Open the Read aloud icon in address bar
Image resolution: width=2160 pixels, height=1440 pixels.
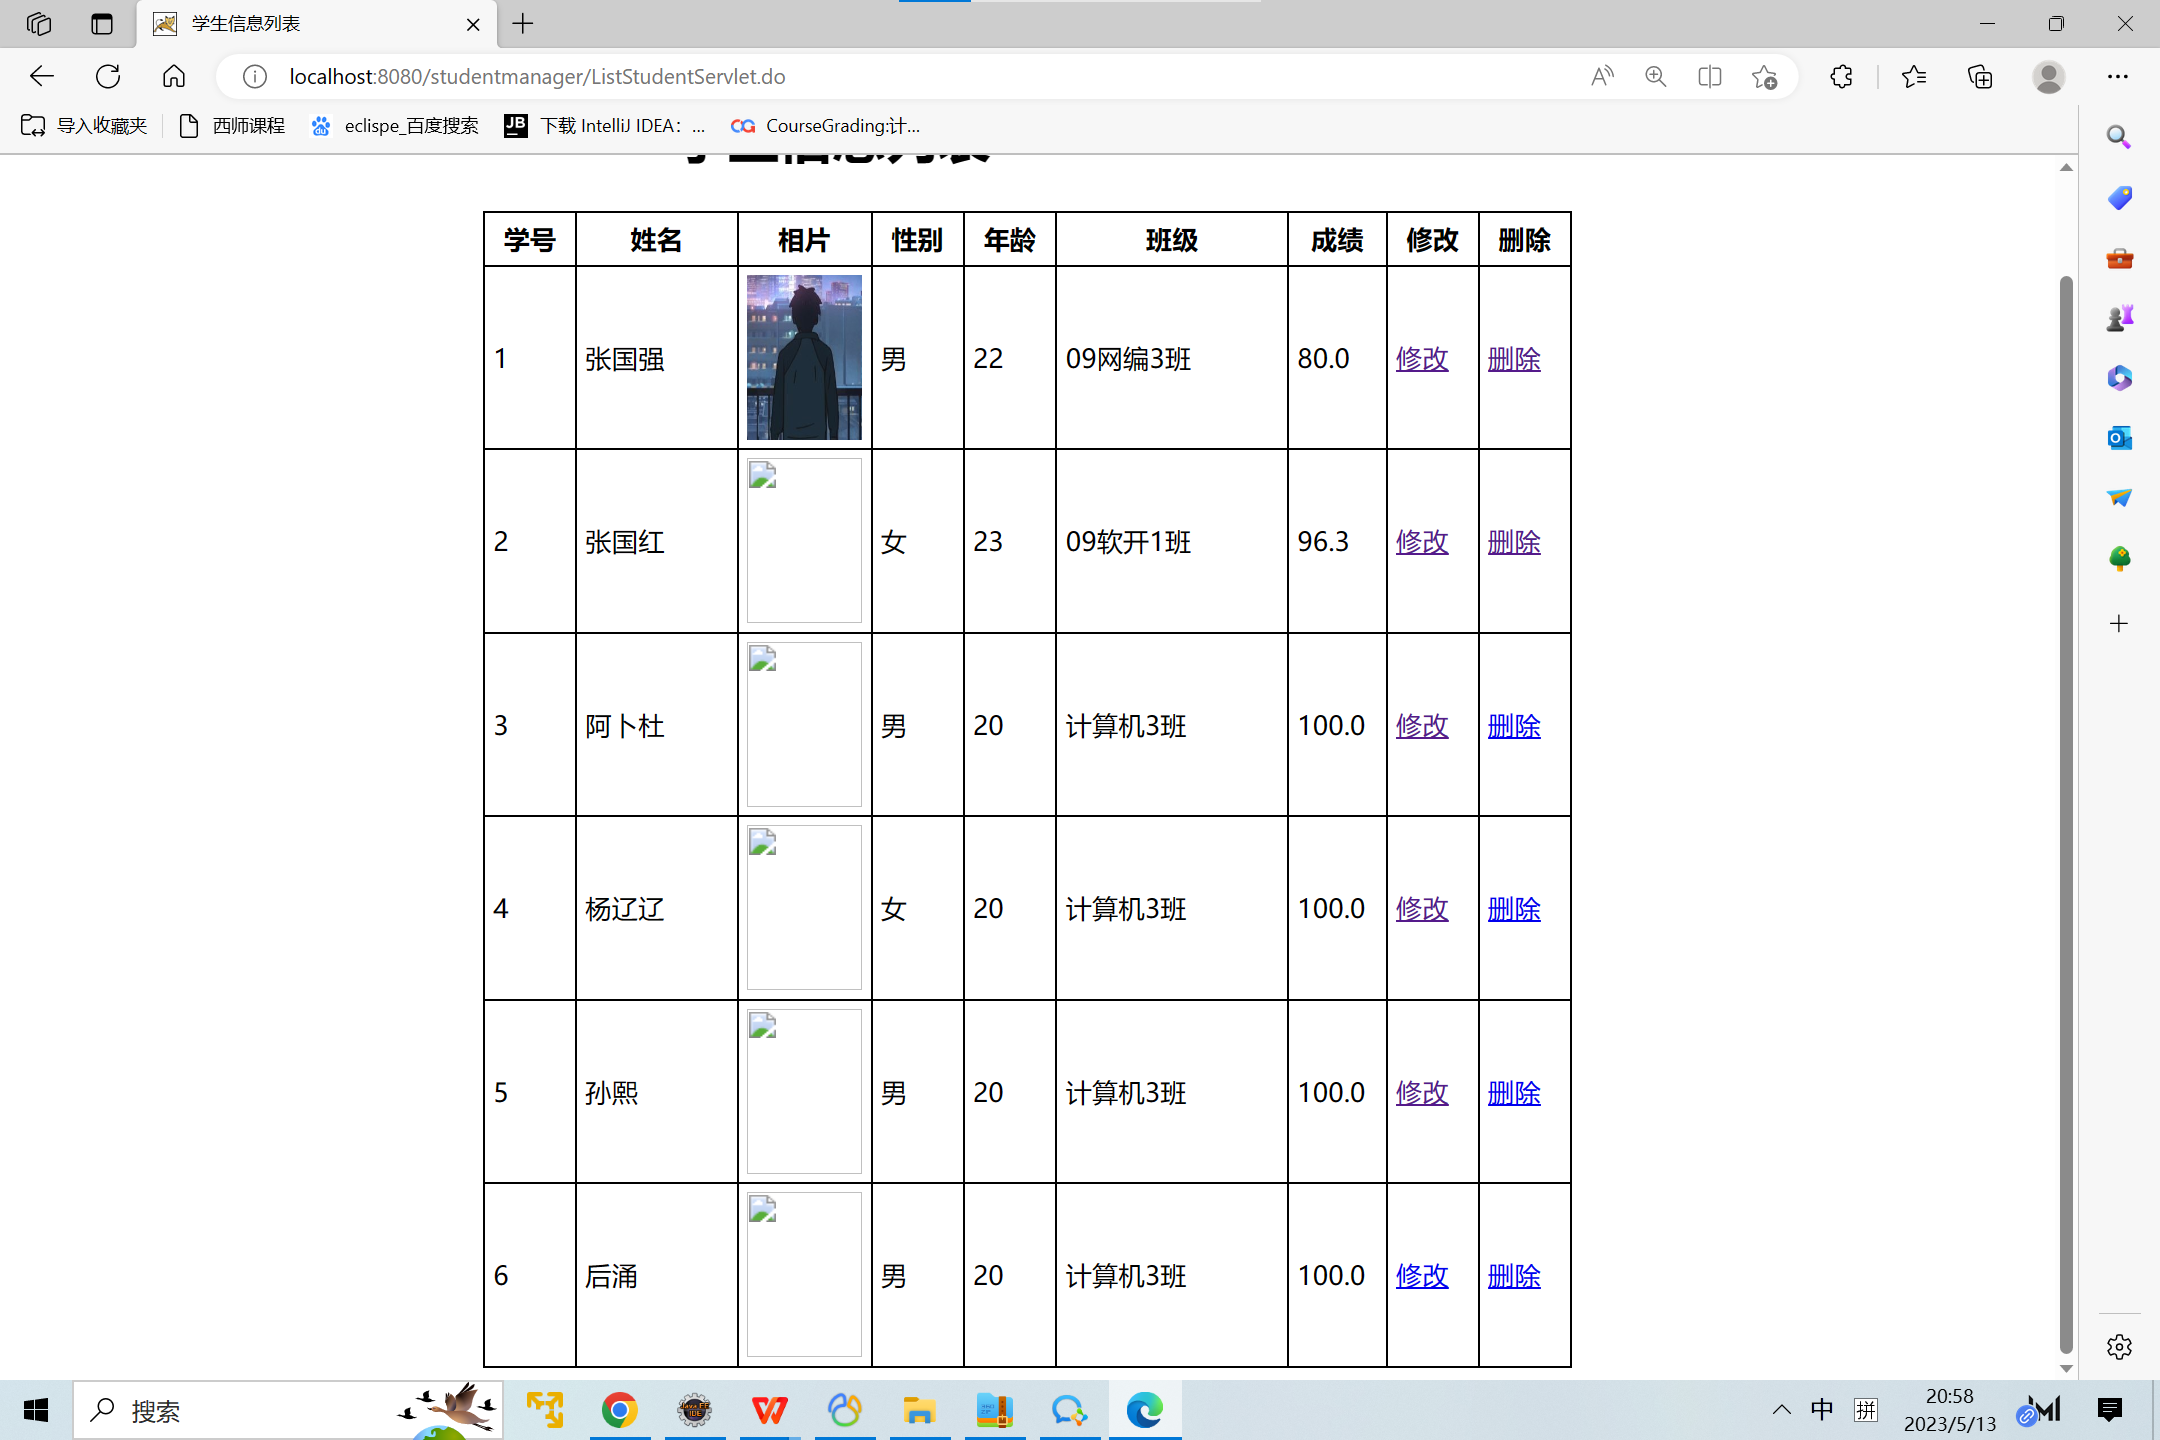click(x=1602, y=76)
